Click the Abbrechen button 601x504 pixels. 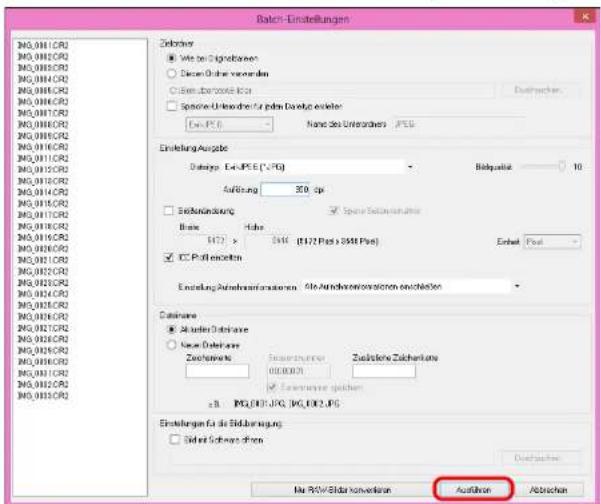pos(548,489)
